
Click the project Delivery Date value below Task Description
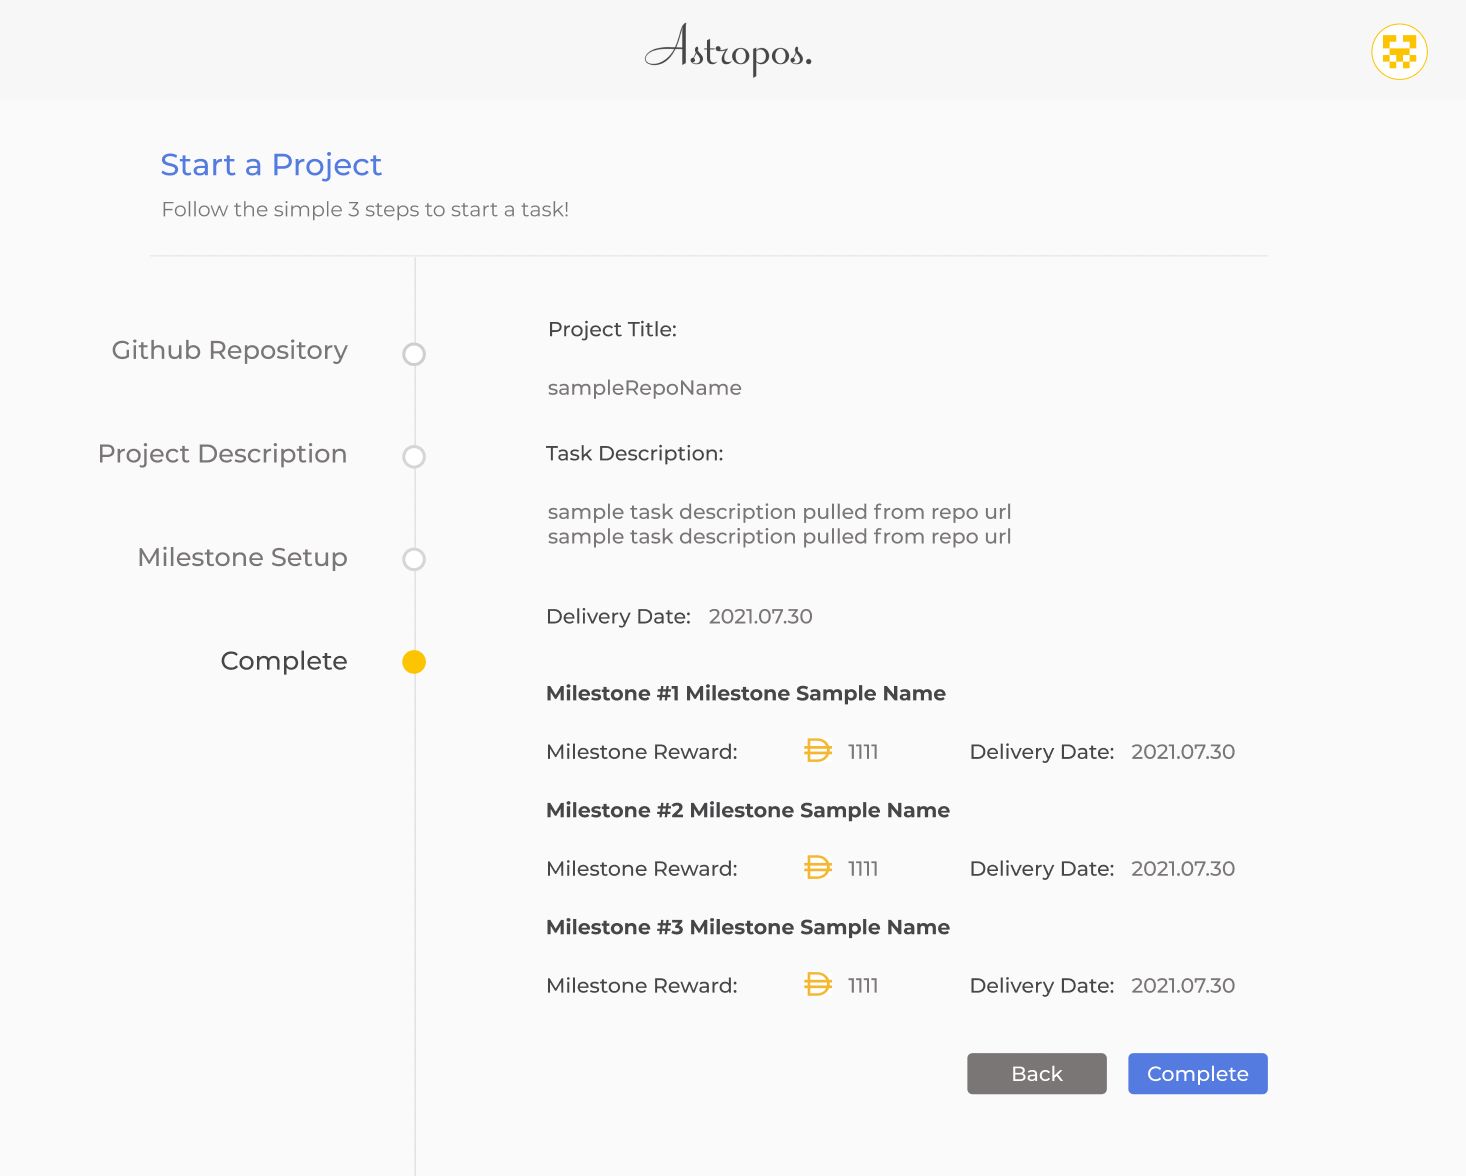pyautogui.click(x=761, y=617)
